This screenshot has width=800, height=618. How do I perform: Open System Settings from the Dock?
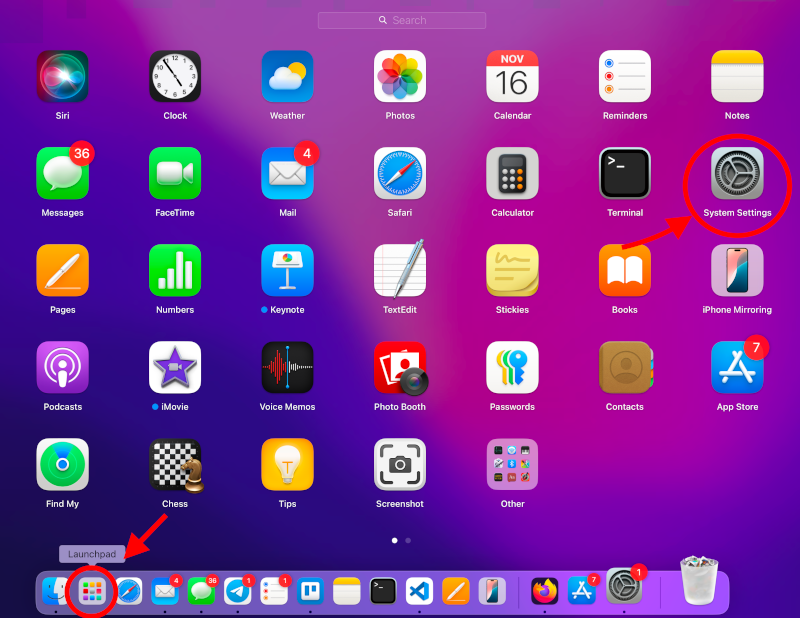tap(623, 586)
